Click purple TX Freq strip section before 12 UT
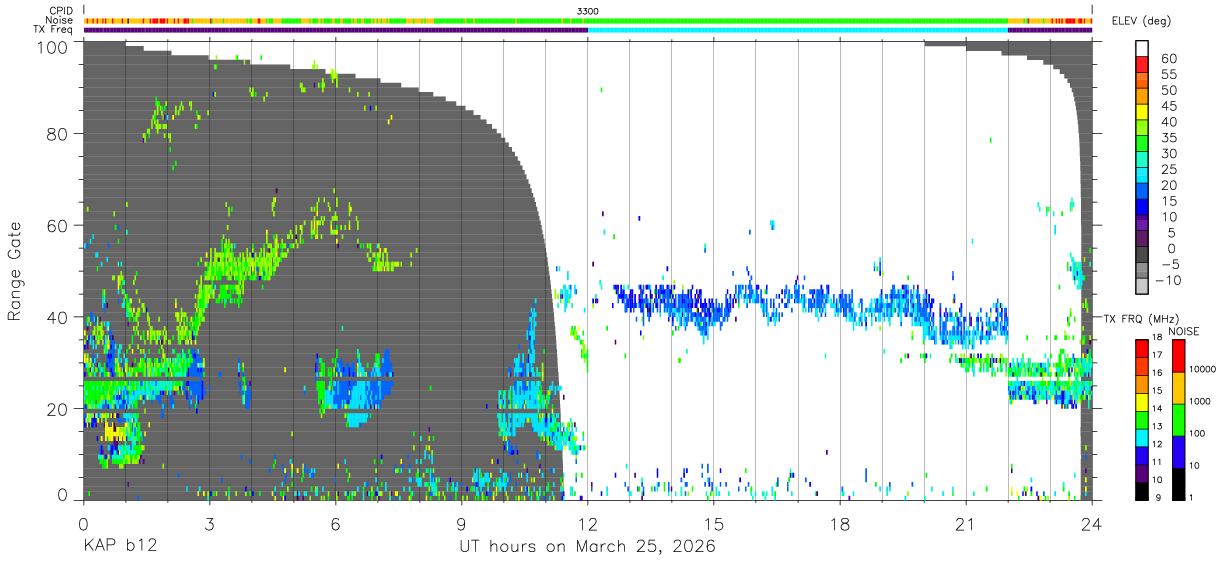1228x567 pixels. pyautogui.click(x=336, y=30)
